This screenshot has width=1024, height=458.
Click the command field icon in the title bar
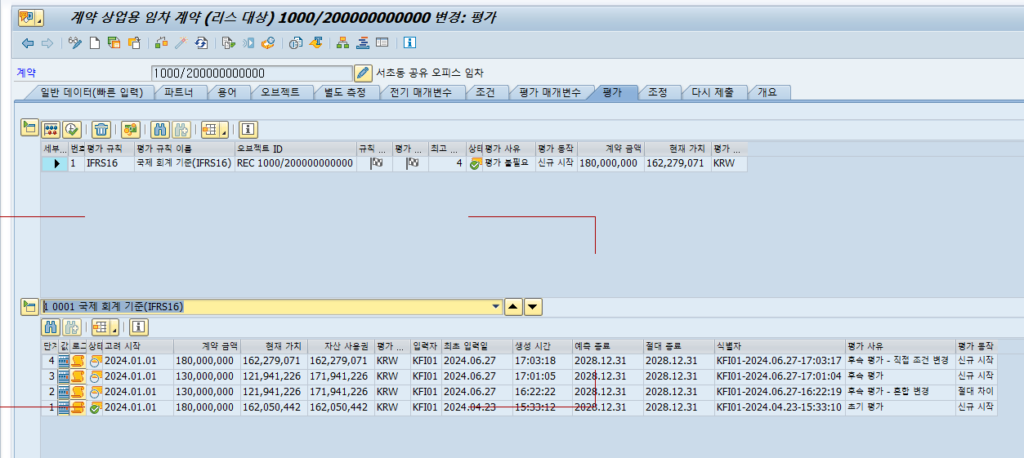click(31, 18)
